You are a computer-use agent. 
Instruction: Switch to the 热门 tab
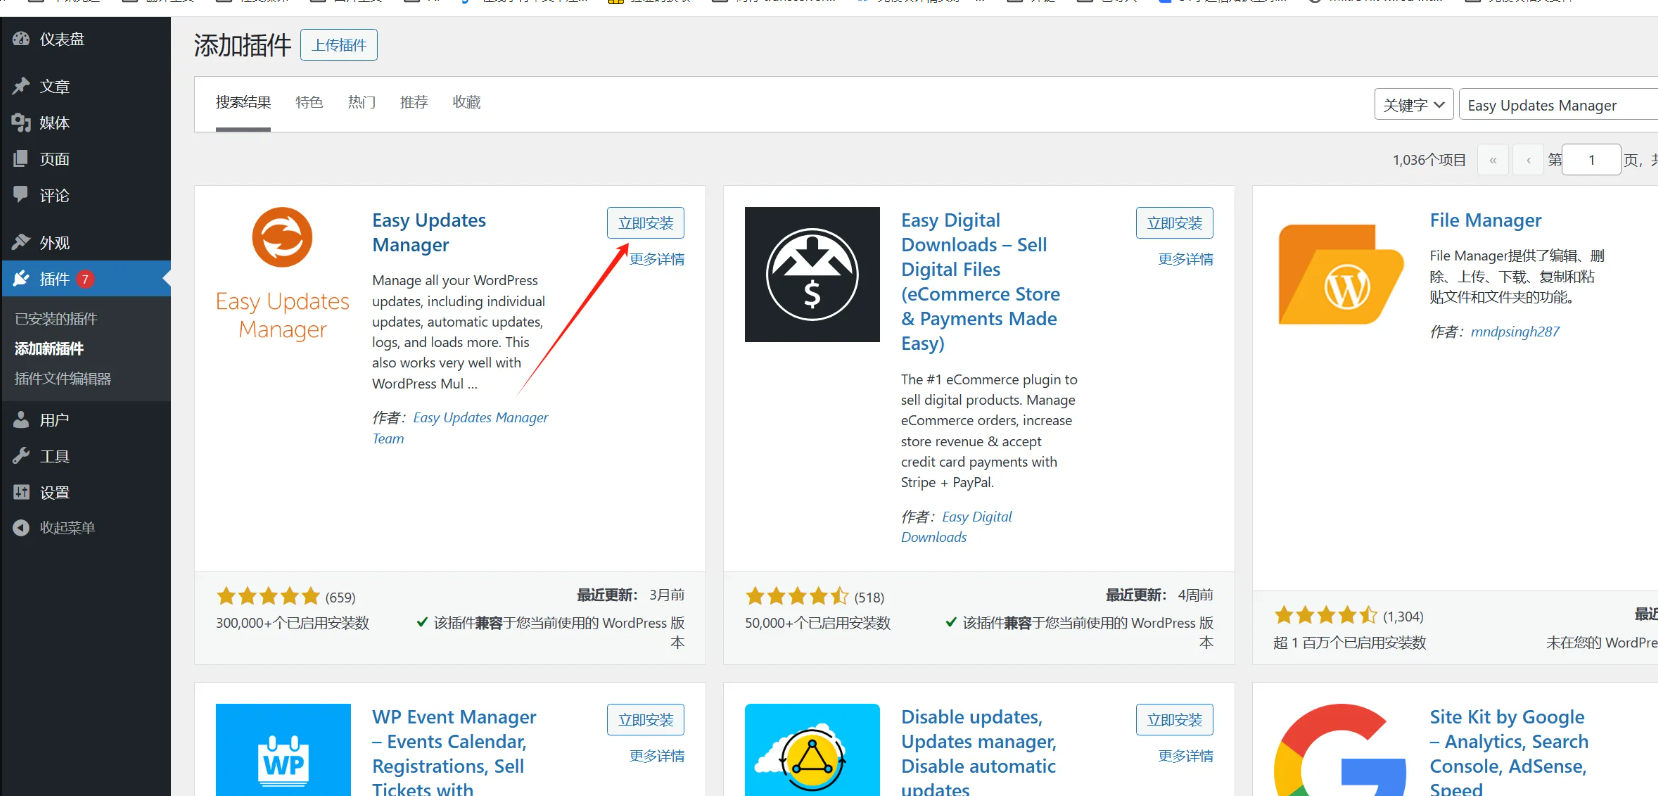(362, 102)
